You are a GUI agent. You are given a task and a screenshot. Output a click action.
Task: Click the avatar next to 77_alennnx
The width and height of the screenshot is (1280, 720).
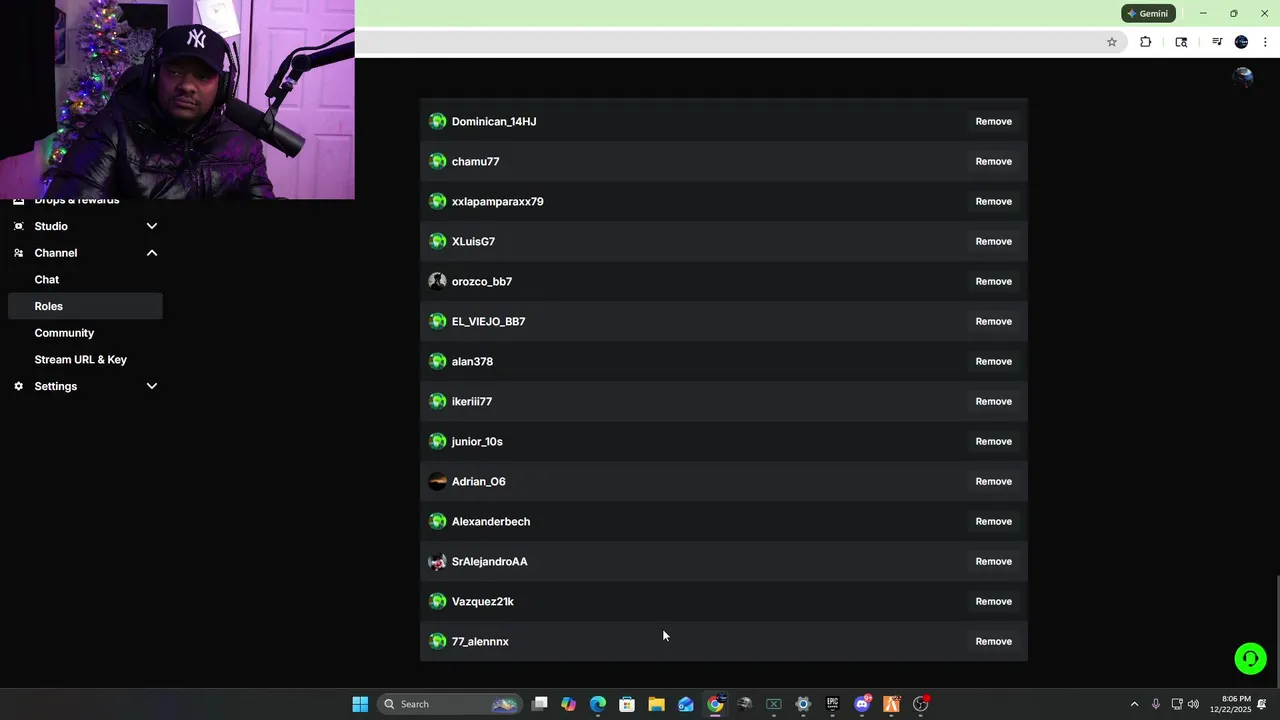[437, 641]
